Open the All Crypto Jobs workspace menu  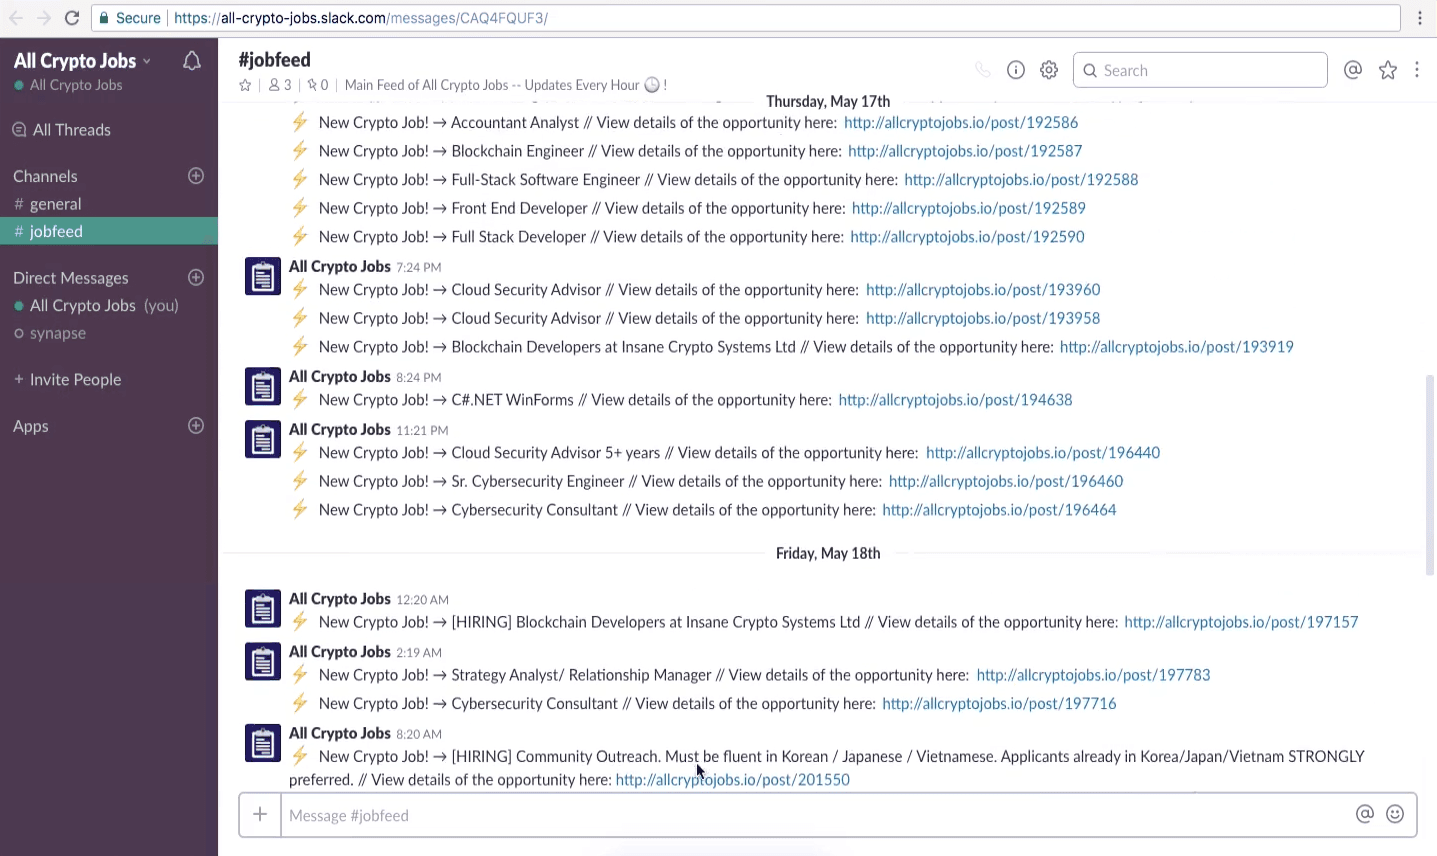tap(82, 61)
